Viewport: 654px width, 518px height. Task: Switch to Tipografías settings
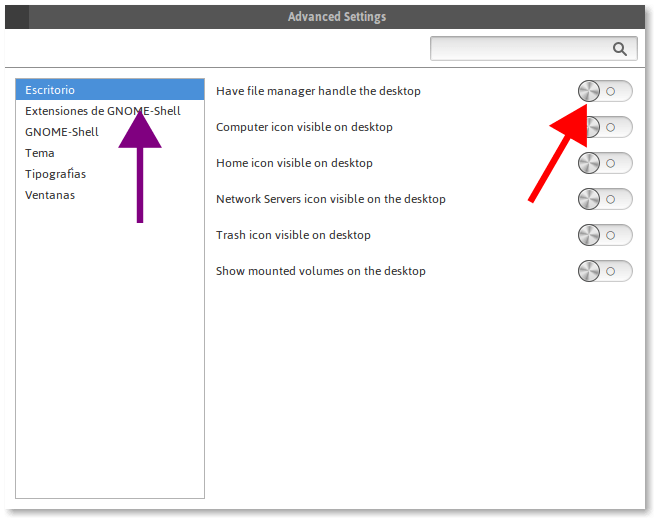56,174
